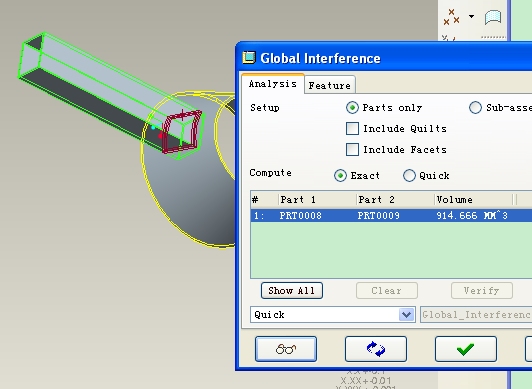This screenshot has height=389, width=532.
Task: Click the datum points tool icon
Action: (451, 17)
